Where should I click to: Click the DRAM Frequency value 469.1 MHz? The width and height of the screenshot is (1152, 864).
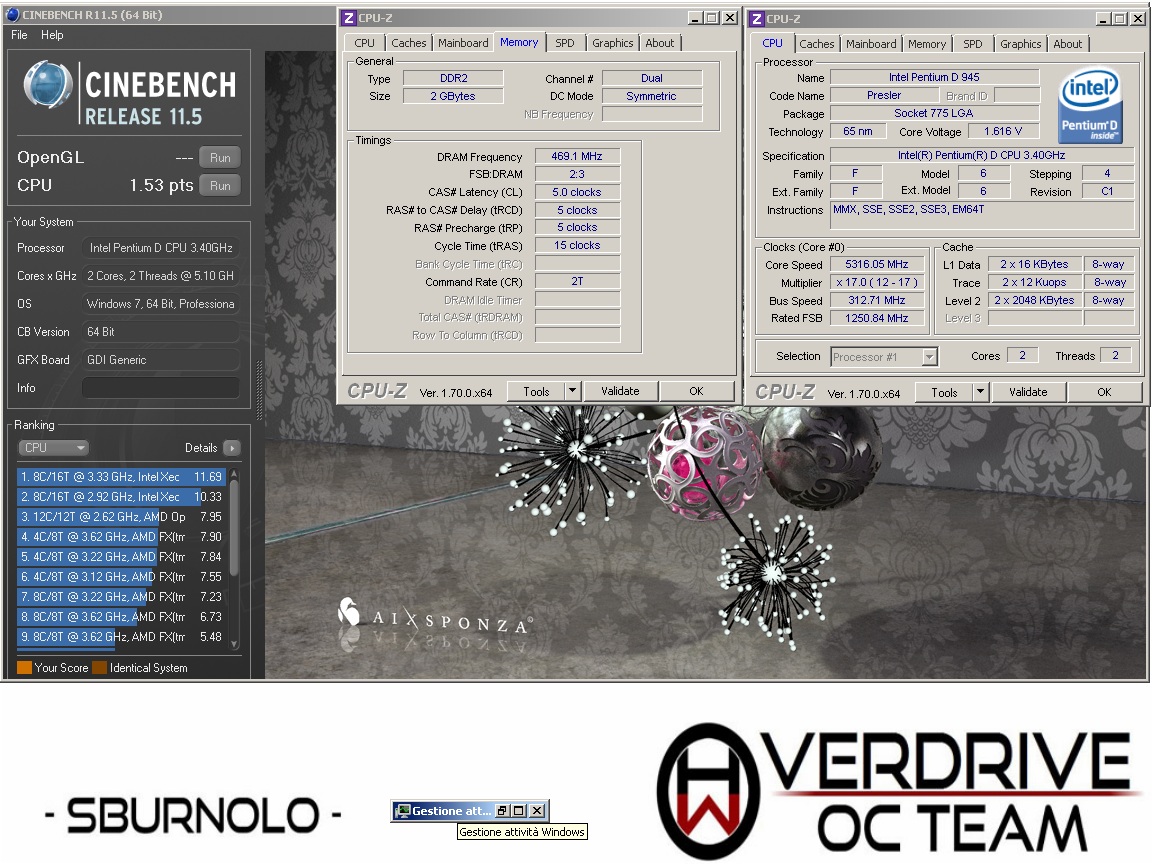pos(577,156)
